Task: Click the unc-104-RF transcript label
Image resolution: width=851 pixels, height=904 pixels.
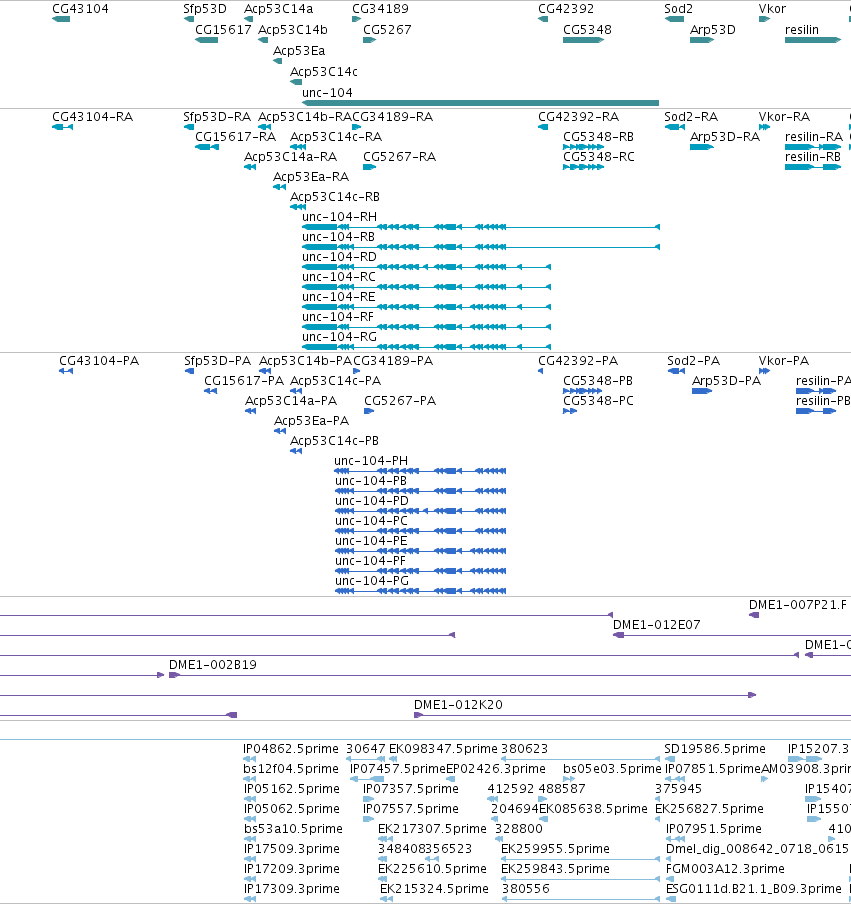Action: (x=338, y=317)
